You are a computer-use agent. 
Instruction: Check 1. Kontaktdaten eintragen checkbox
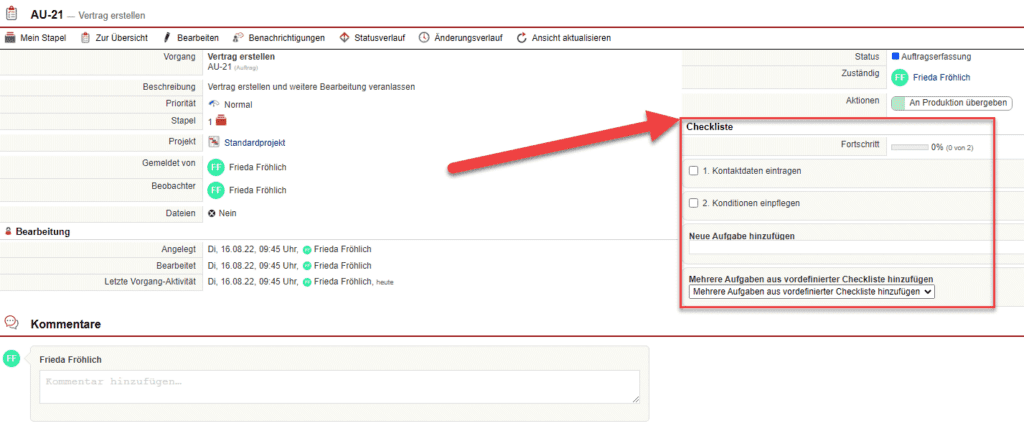[x=694, y=171]
